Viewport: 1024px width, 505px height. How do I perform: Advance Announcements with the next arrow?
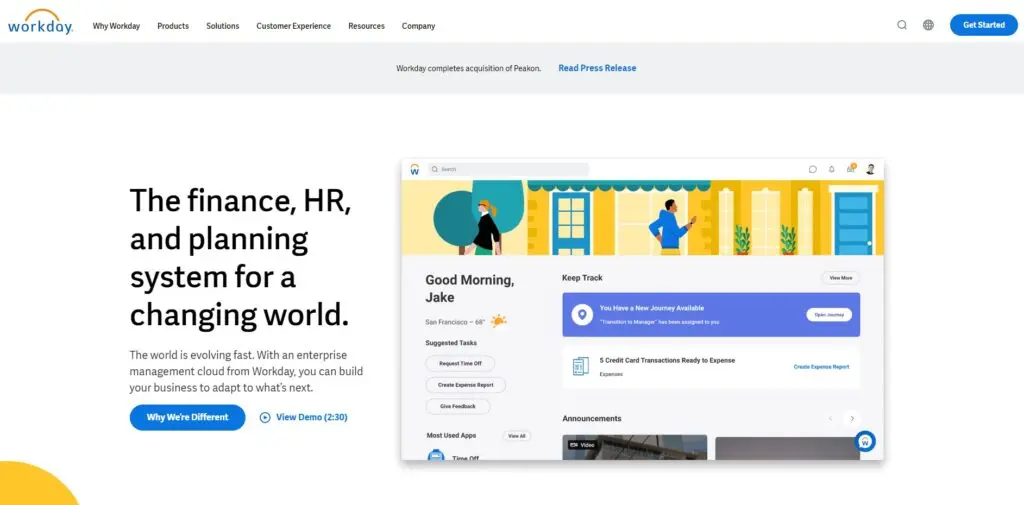pos(852,419)
